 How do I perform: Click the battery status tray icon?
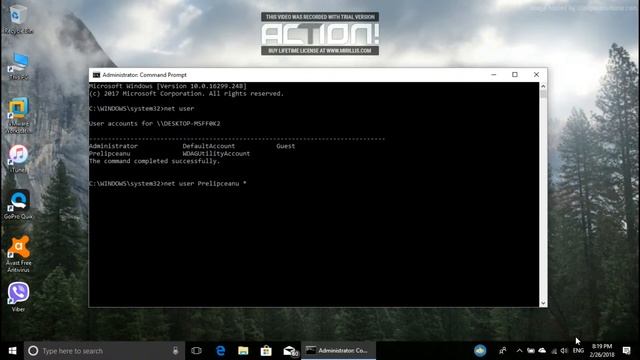(531, 351)
